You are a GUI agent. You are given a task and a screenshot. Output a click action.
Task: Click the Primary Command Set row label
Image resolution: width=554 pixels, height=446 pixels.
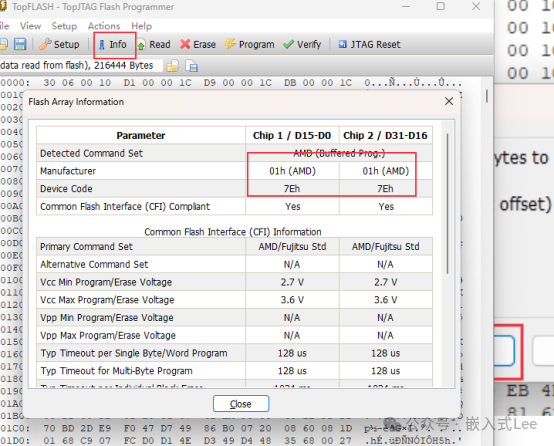pos(86,247)
